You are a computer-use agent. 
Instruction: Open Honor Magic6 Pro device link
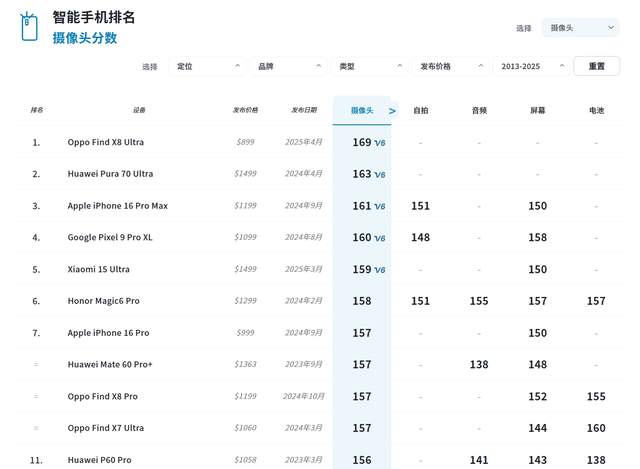104,301
